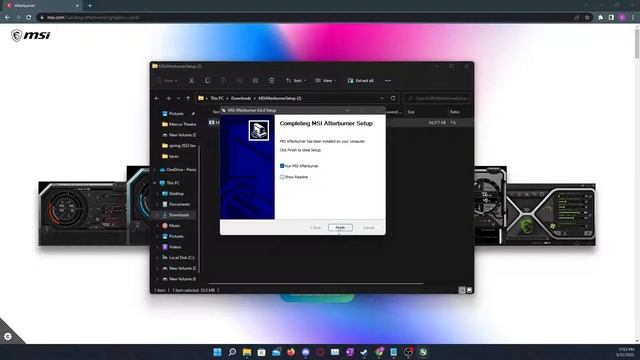Click the Explorer search box
The height and width of the screenshot is (360, 640).
(437, 98)
